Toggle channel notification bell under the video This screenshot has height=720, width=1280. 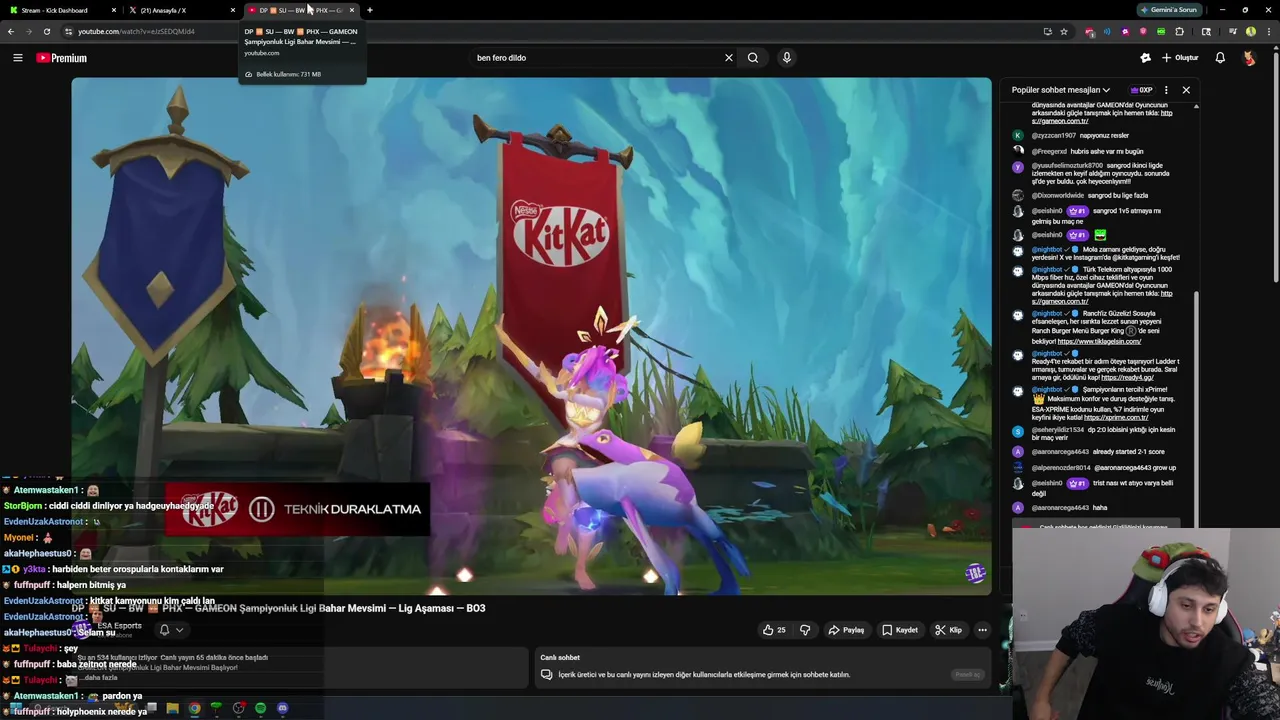[164, 630]
